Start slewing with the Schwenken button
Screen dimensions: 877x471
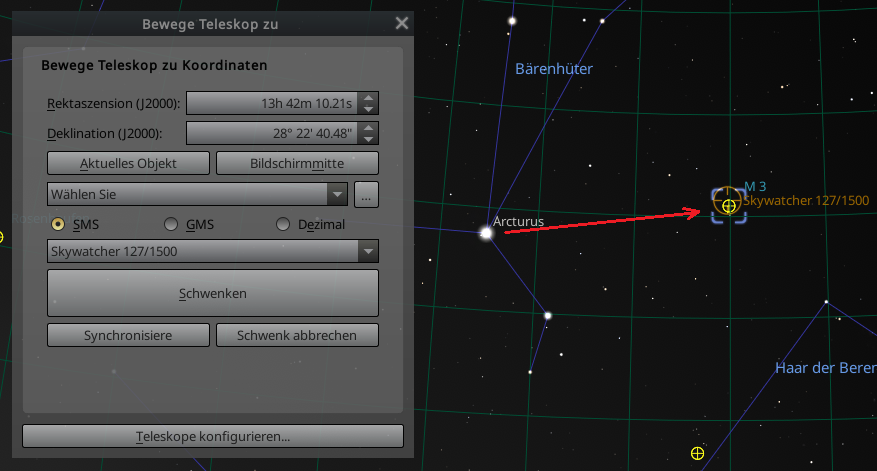click(213, 293)
